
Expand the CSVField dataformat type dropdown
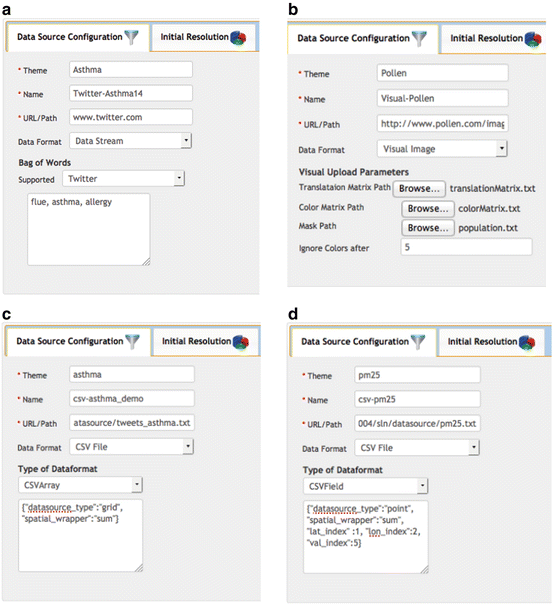pos(365,486)
